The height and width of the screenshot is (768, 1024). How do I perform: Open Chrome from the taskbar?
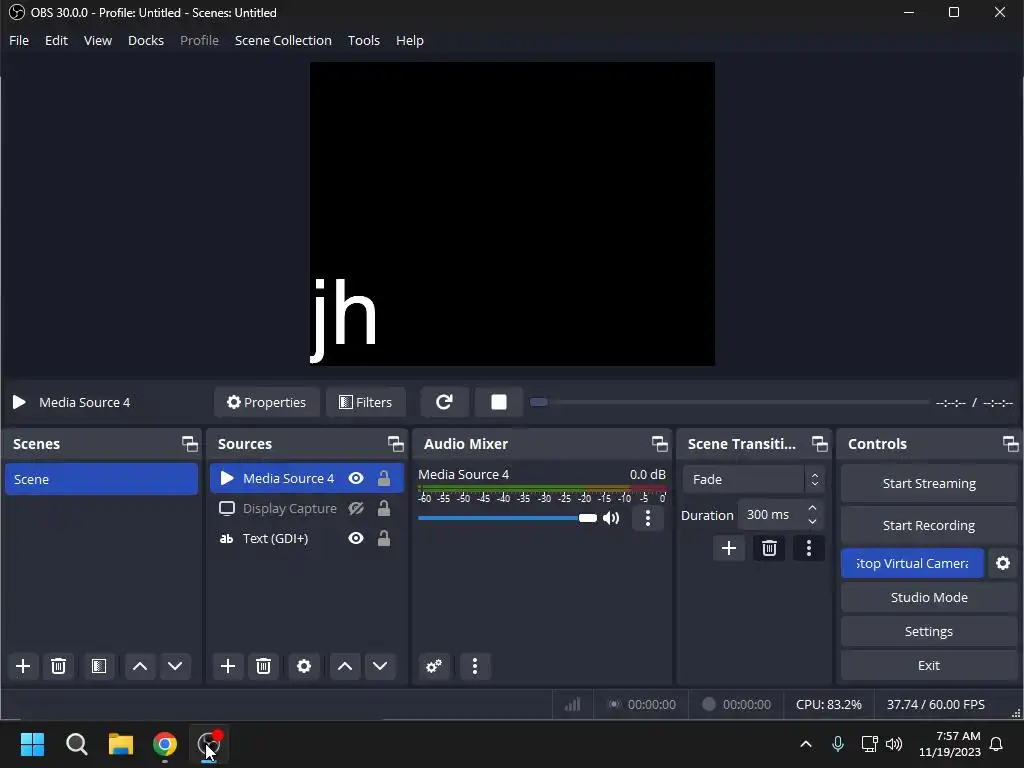point(165,744)
